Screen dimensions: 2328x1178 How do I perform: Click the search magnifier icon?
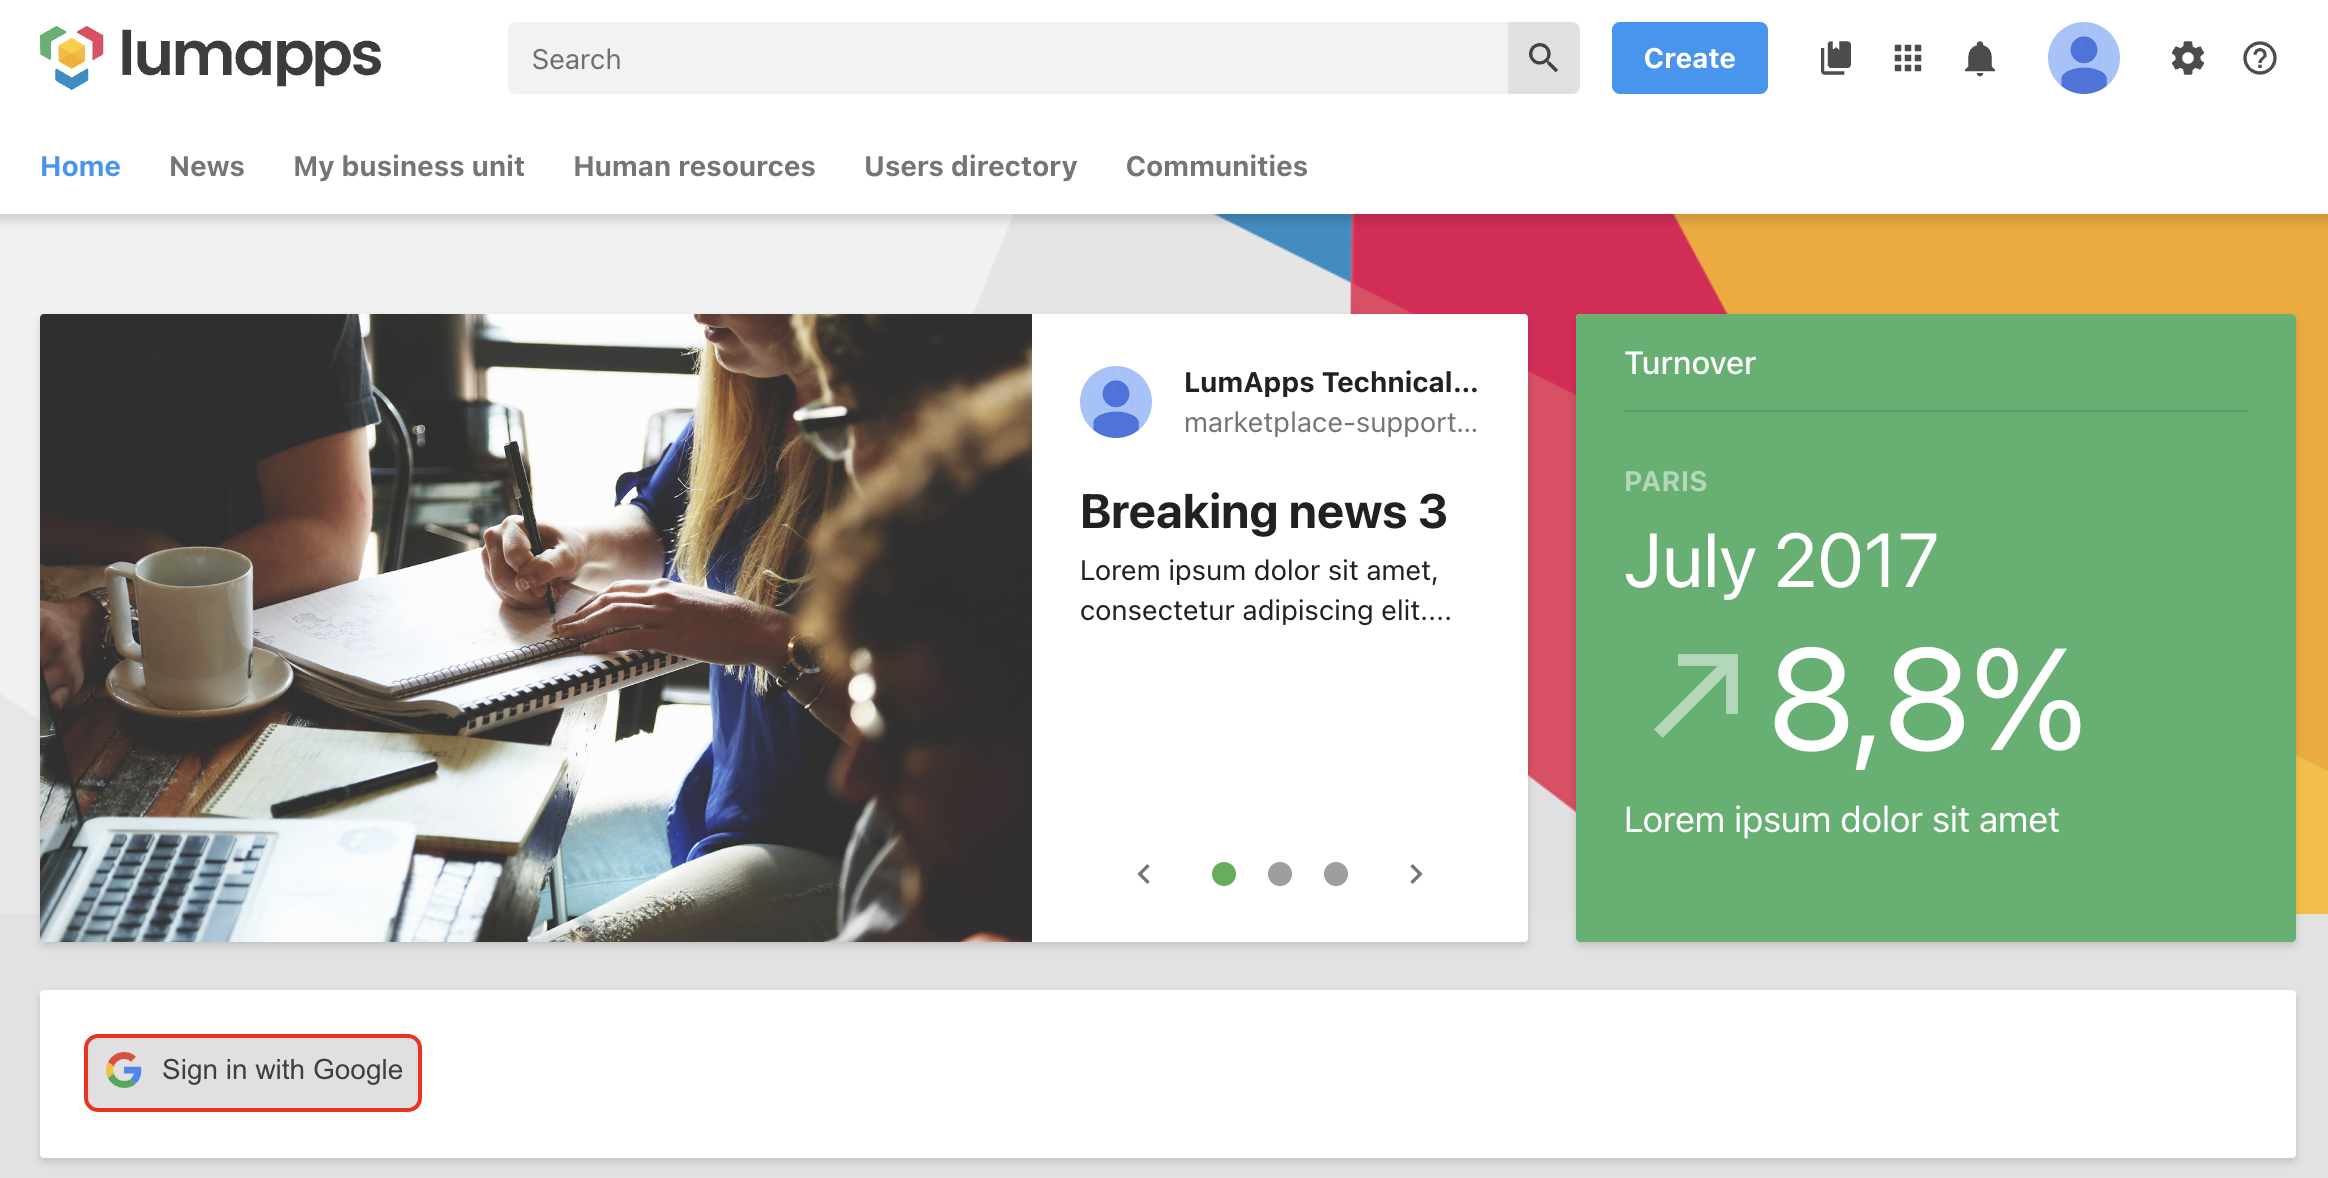click(1543, 58)
